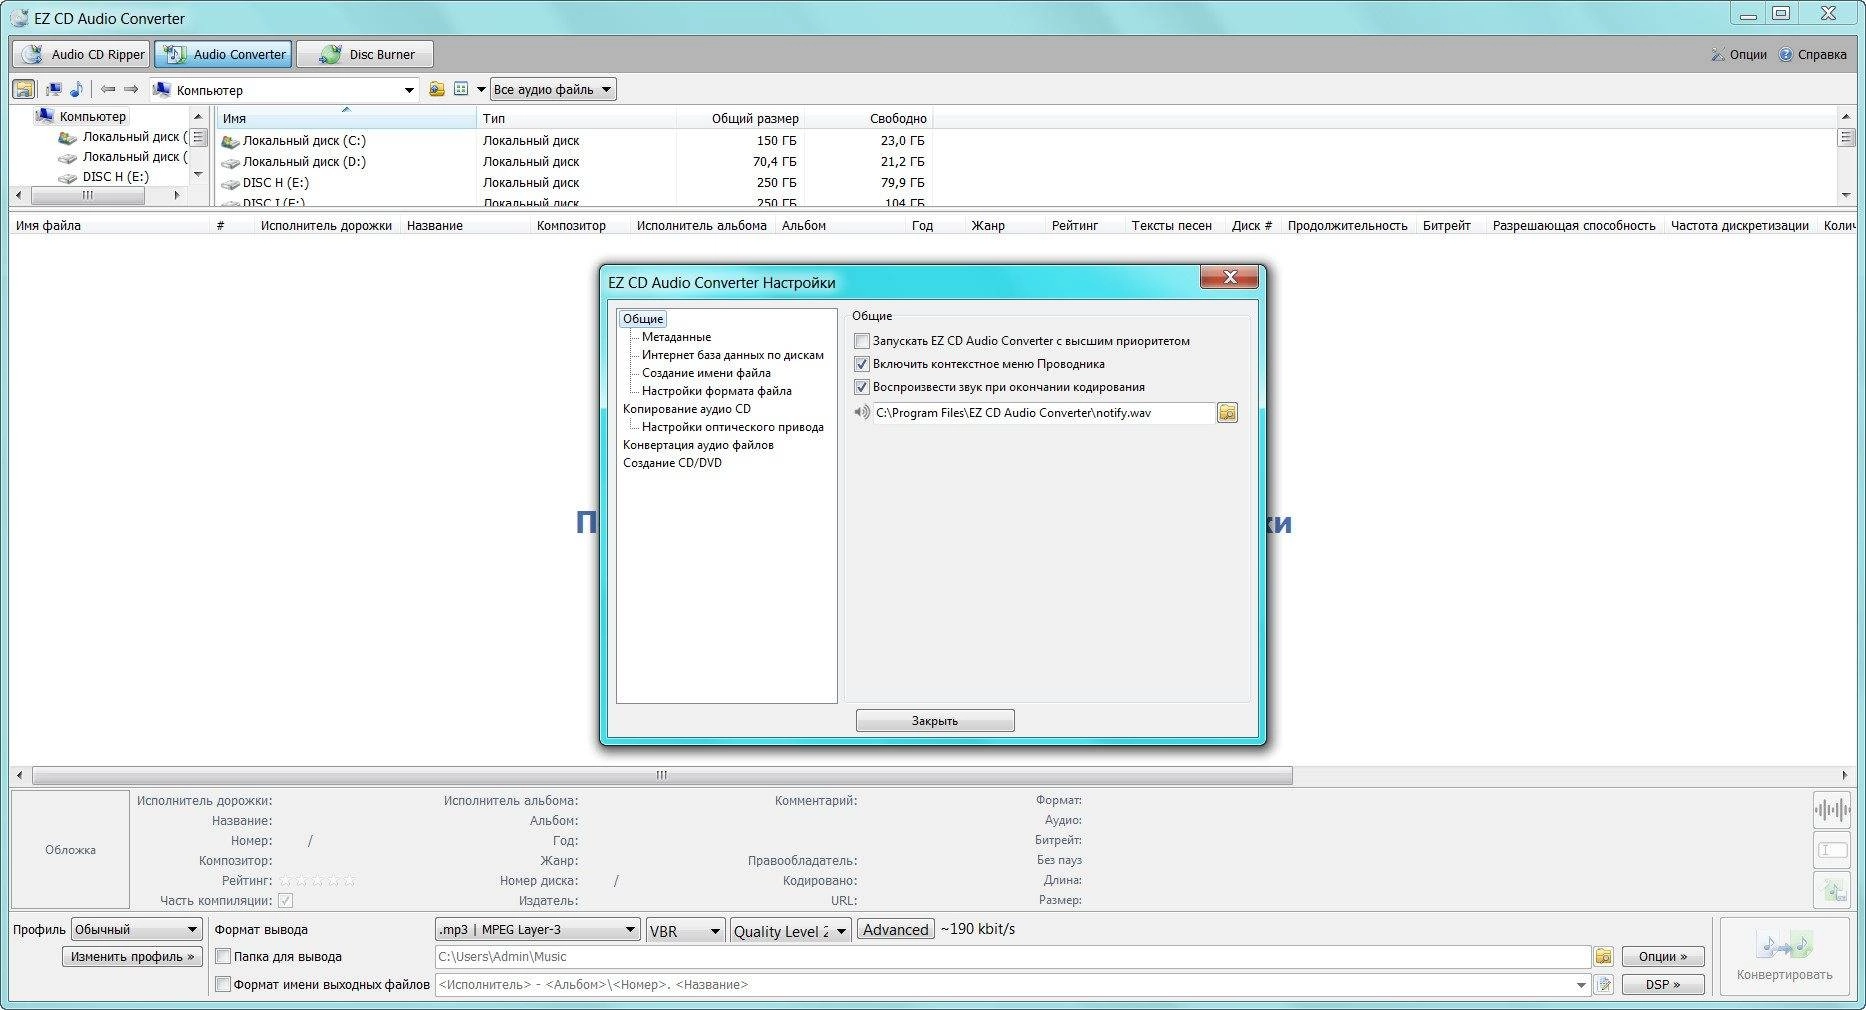
Task: Click the Convert (Конвертировать) button
Action: coord(1784,956)
